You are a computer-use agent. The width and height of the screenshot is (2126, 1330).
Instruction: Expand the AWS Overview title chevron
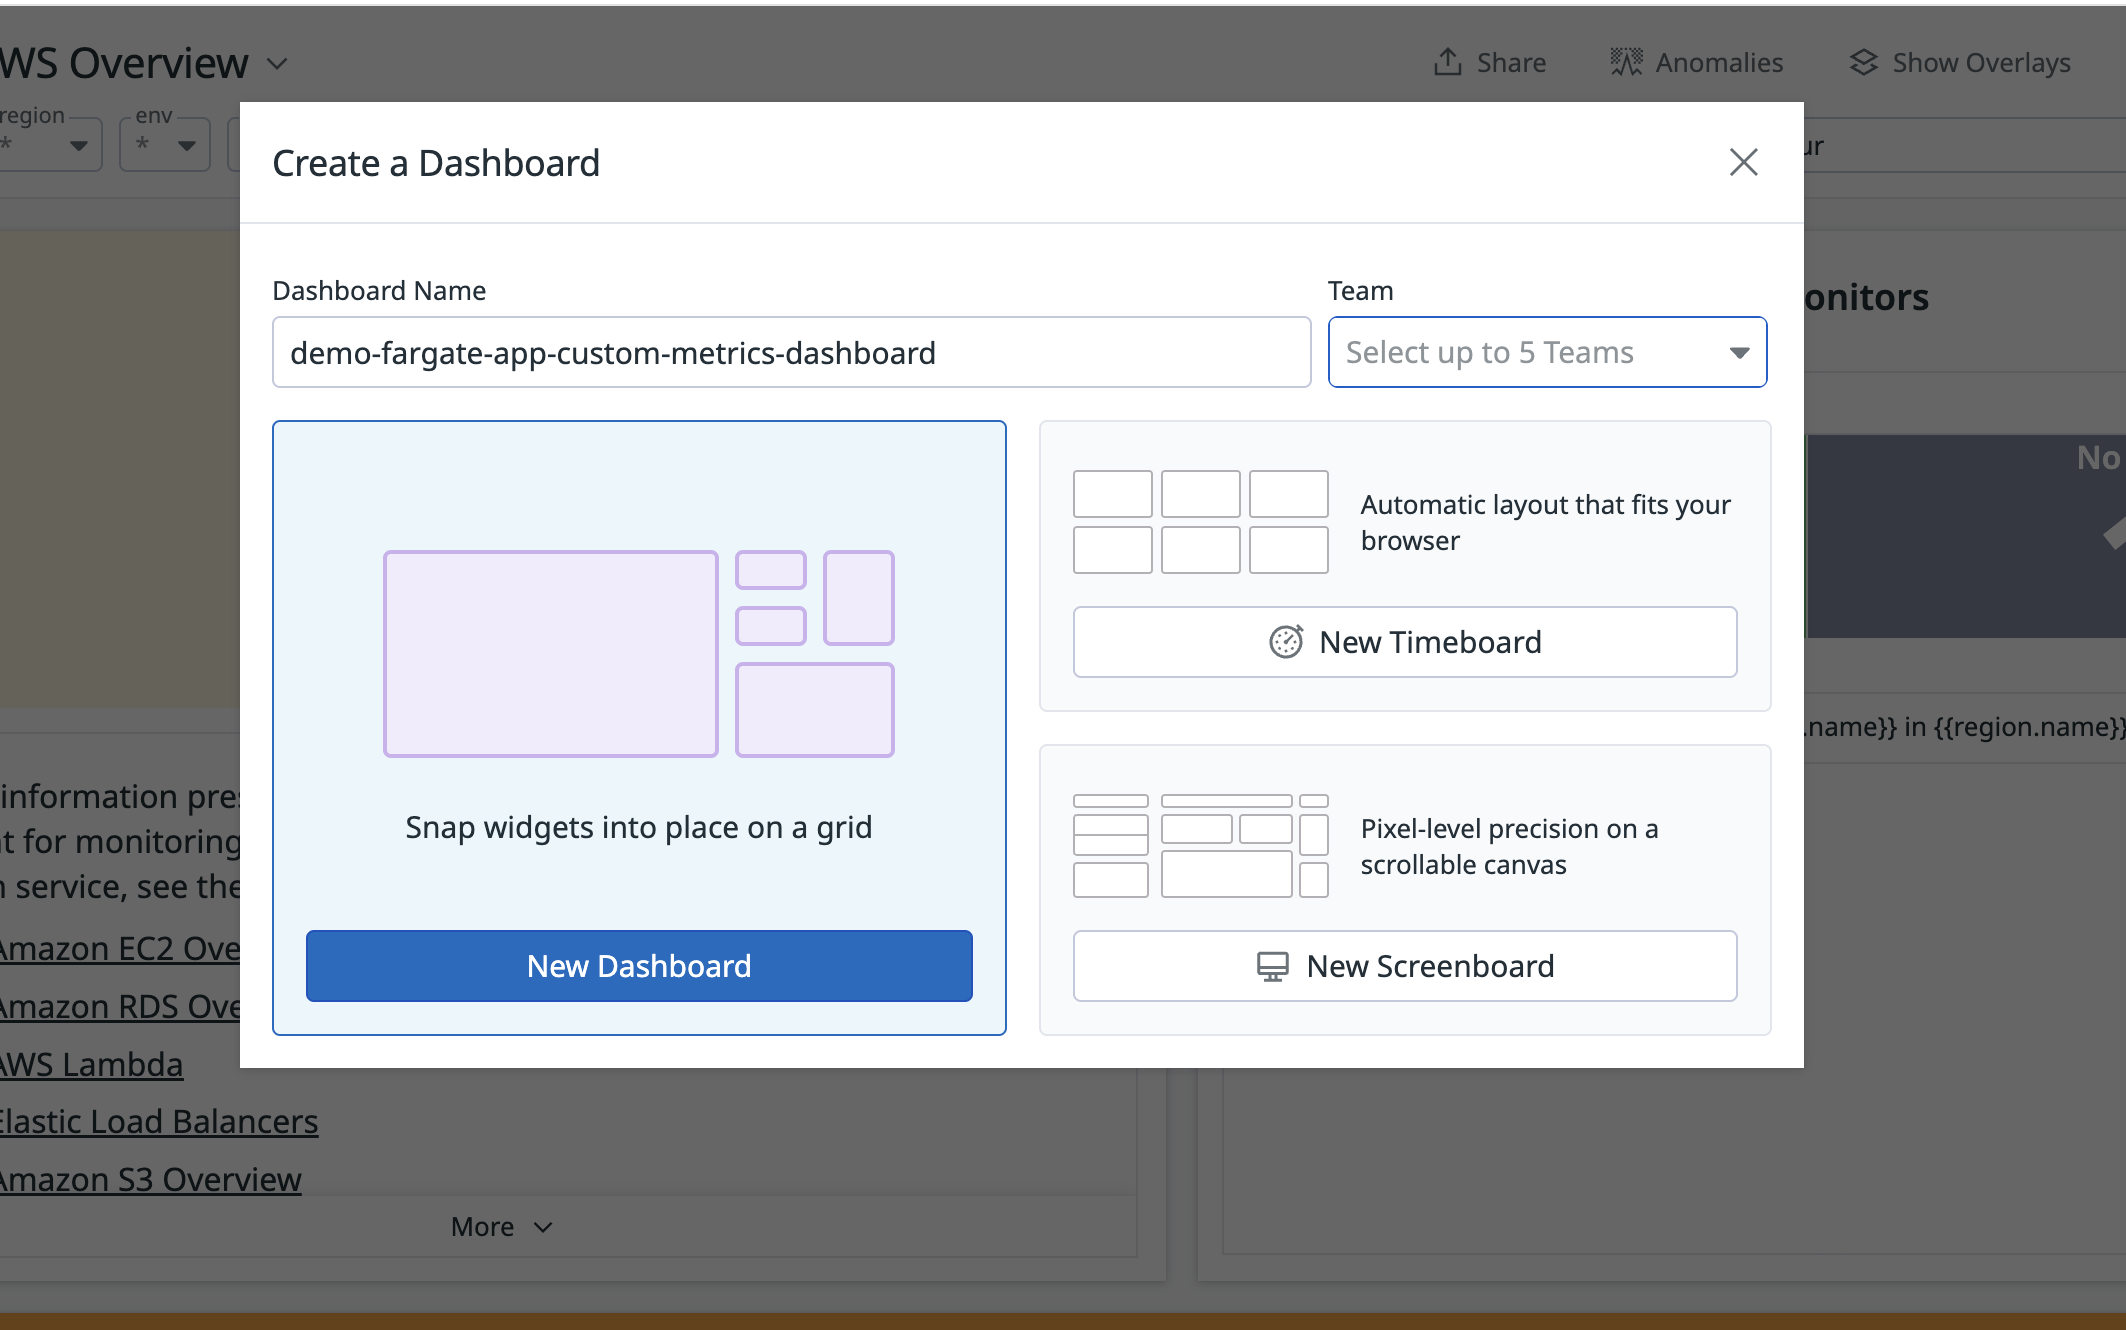pos(277,64)
